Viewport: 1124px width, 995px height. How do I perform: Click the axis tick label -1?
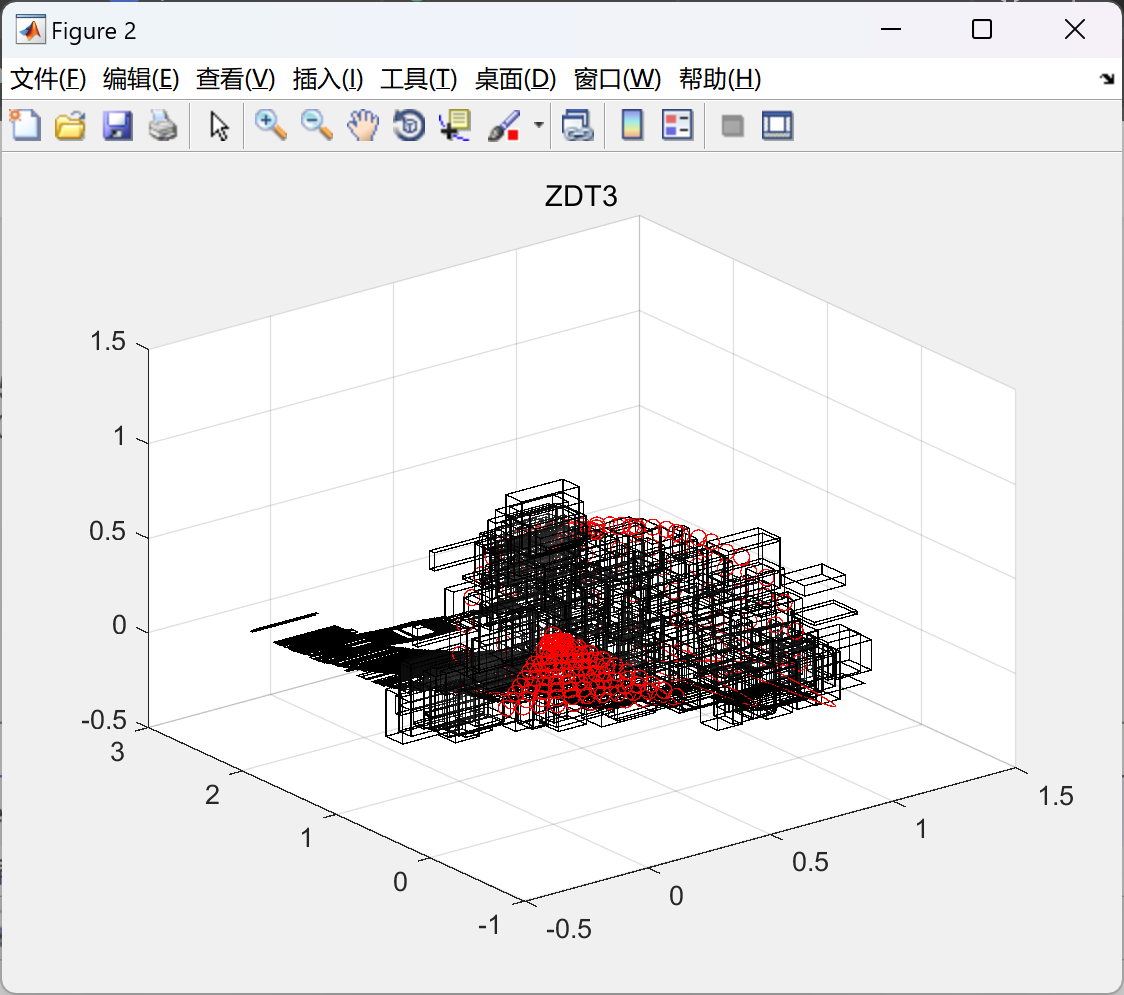point(489,925)
